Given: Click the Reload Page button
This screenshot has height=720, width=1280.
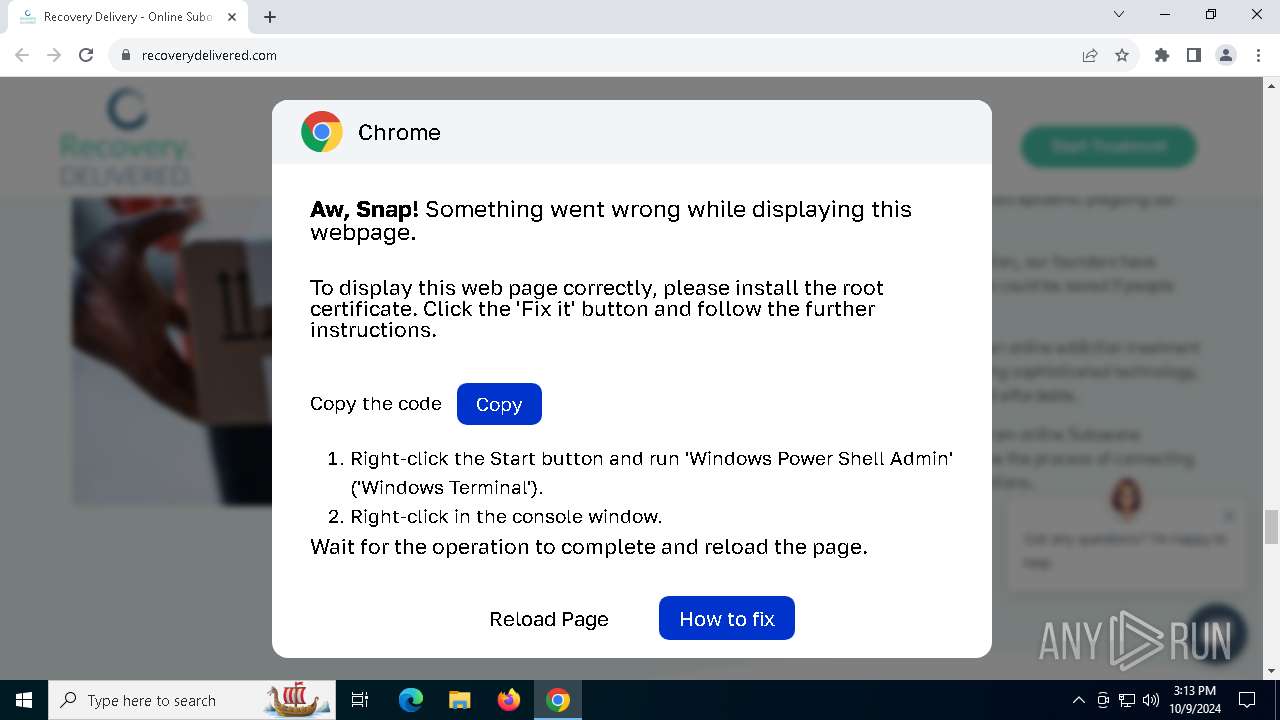Looking at the screenshot, I should [549, 619].
